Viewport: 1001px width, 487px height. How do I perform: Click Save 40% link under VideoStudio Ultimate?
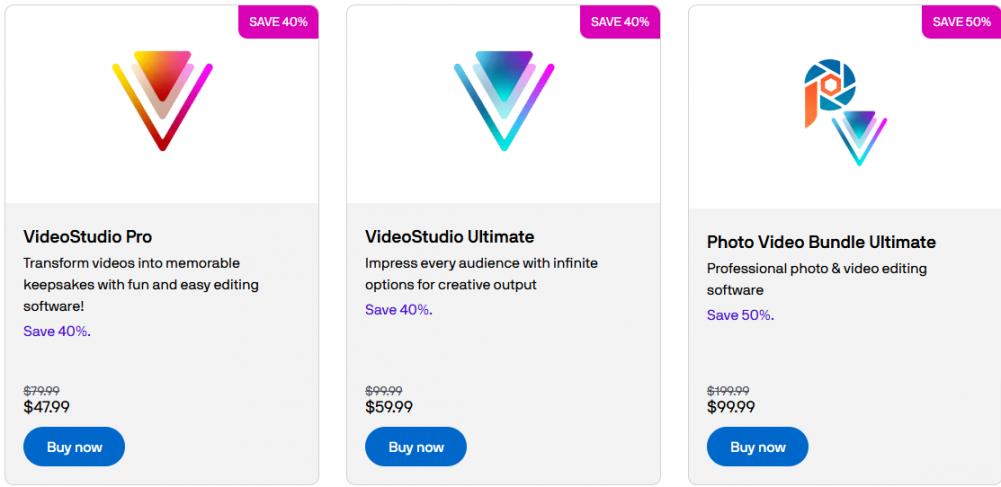tap(398, 310)
